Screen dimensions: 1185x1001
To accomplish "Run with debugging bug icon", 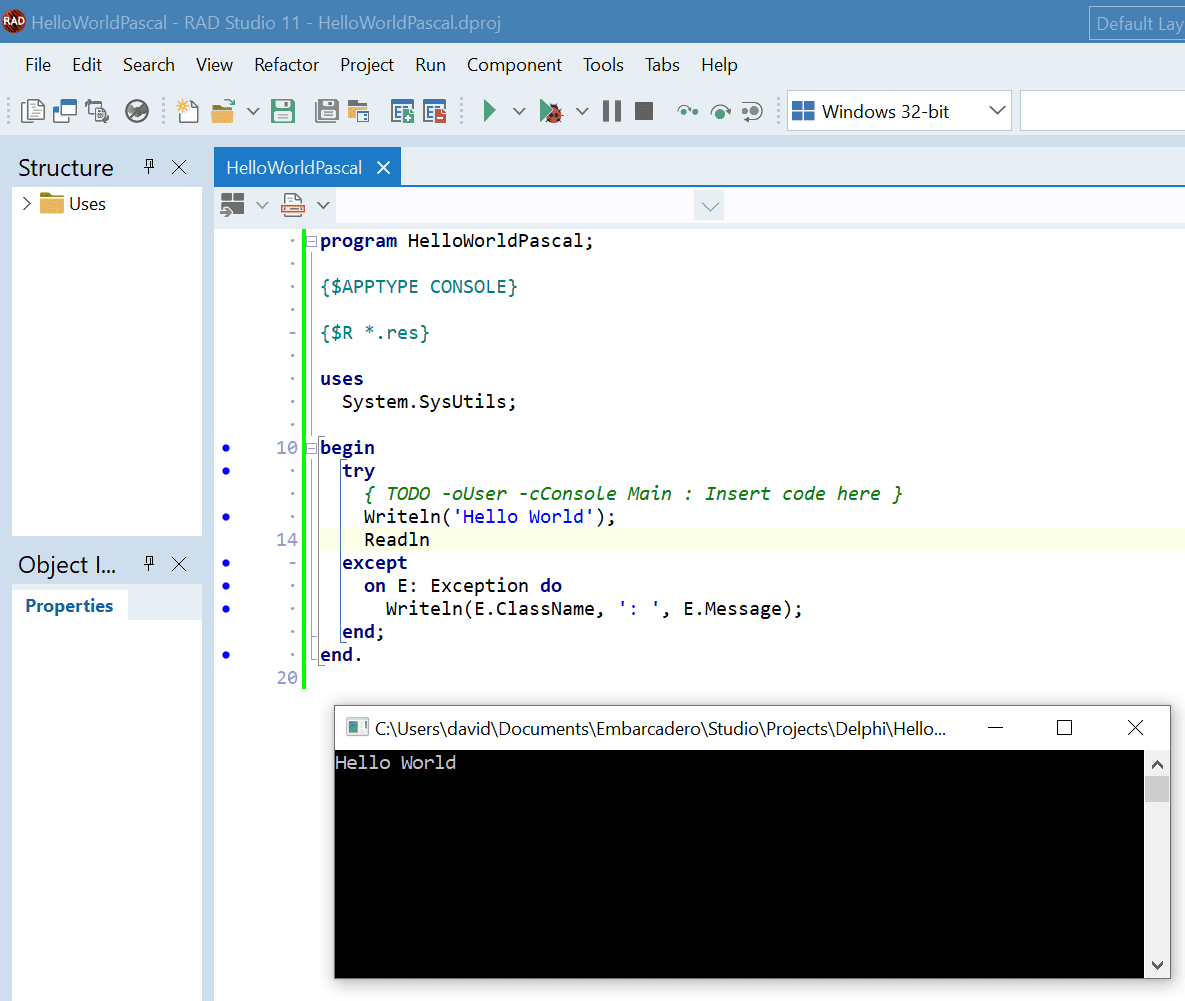I will pyautogui.click(x=551, y=111).
